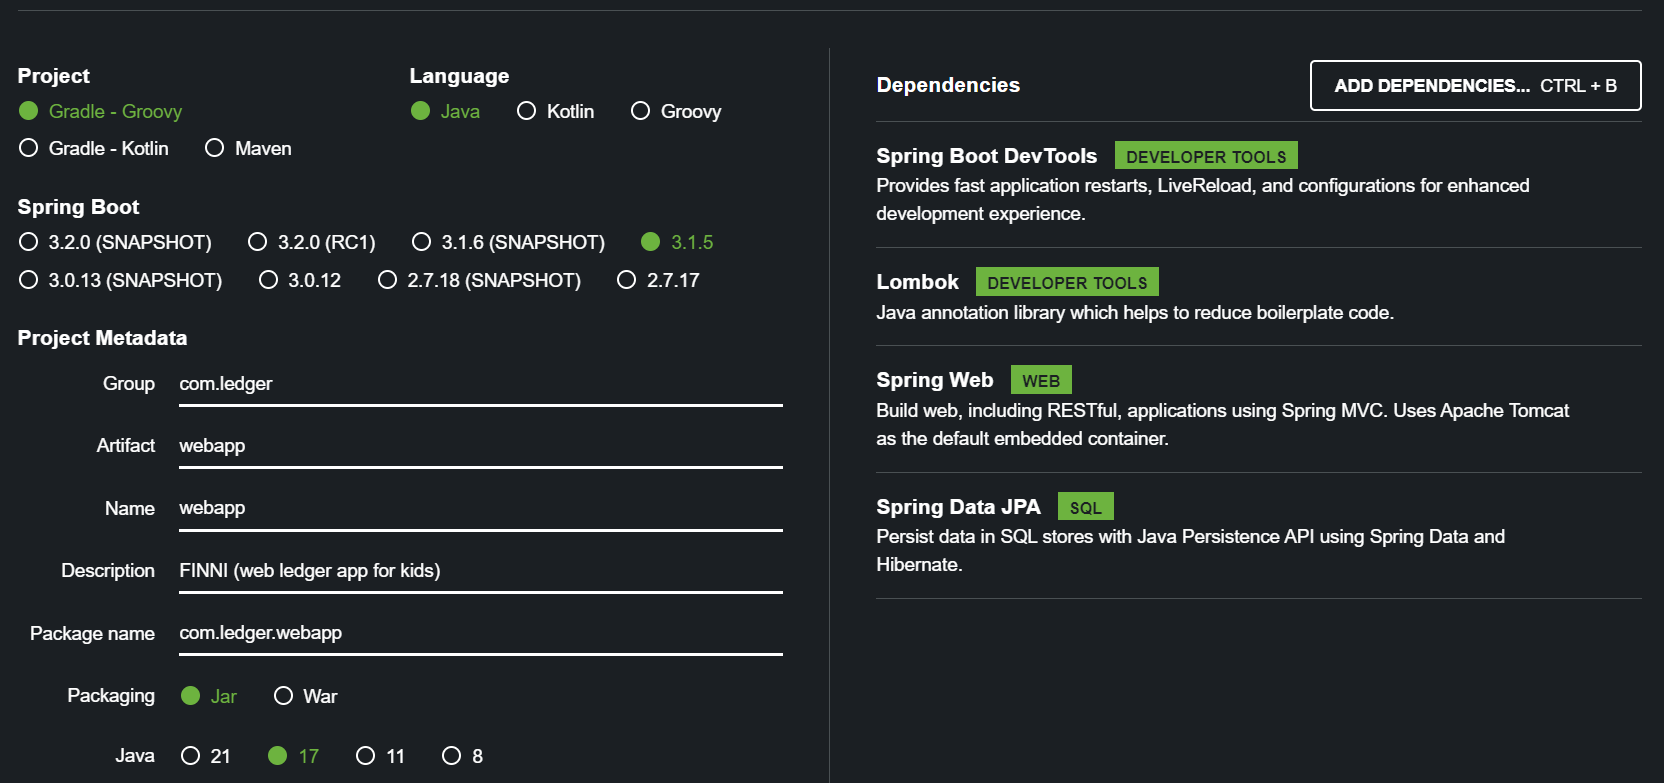Click the Project section heading

click(x=53, y=76)
